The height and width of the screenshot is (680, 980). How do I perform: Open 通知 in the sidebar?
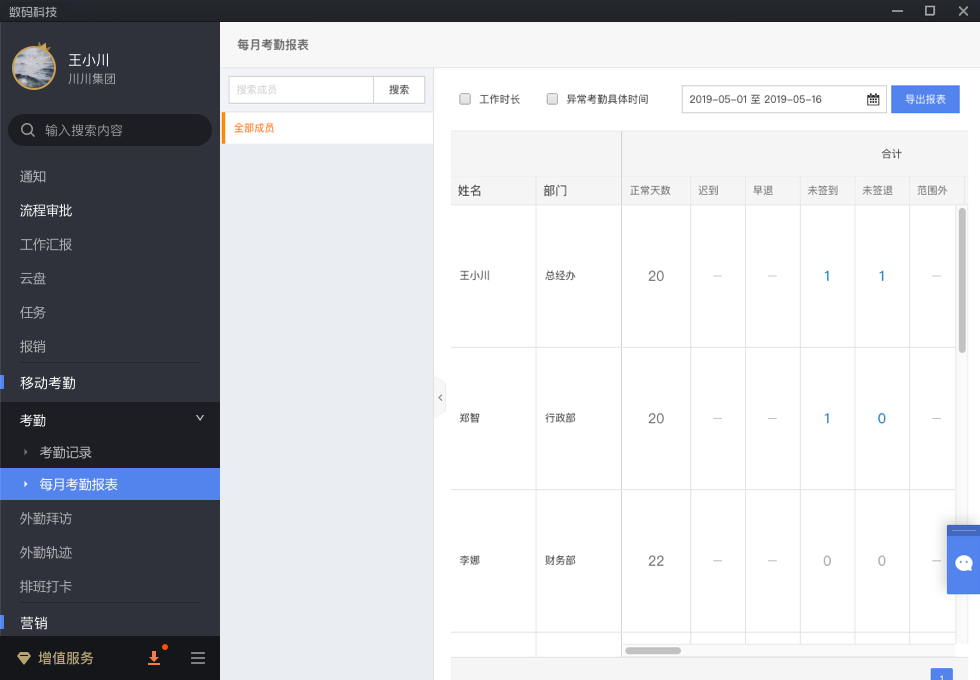[32, 177]
